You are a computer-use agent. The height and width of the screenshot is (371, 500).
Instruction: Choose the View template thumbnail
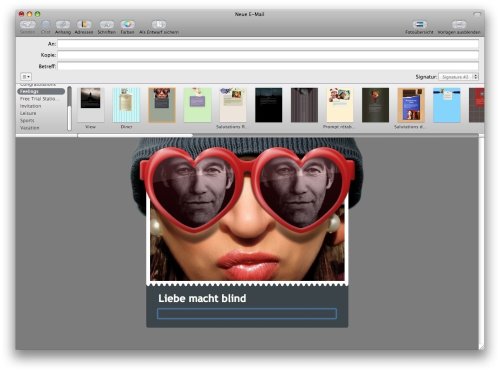point(90,105)
